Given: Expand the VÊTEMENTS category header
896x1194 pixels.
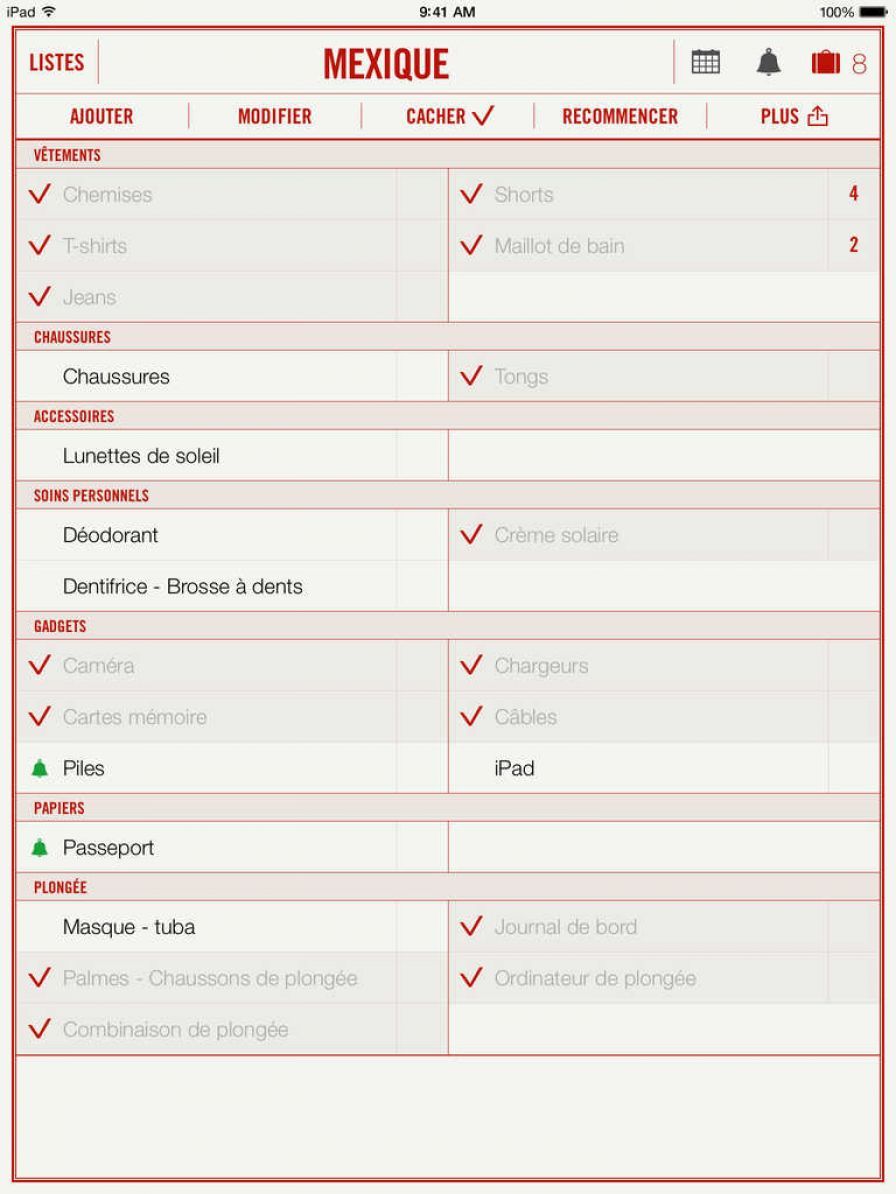Looking at the screenshot, I should [x=70, y=154].
